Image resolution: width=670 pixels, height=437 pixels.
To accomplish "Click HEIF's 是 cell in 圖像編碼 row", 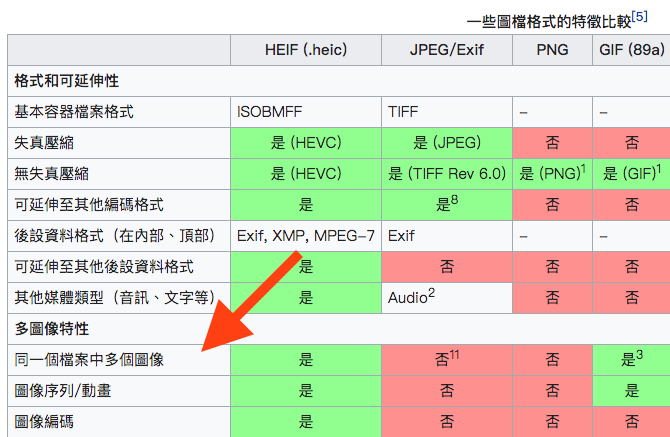I will (x=306, y=422).
